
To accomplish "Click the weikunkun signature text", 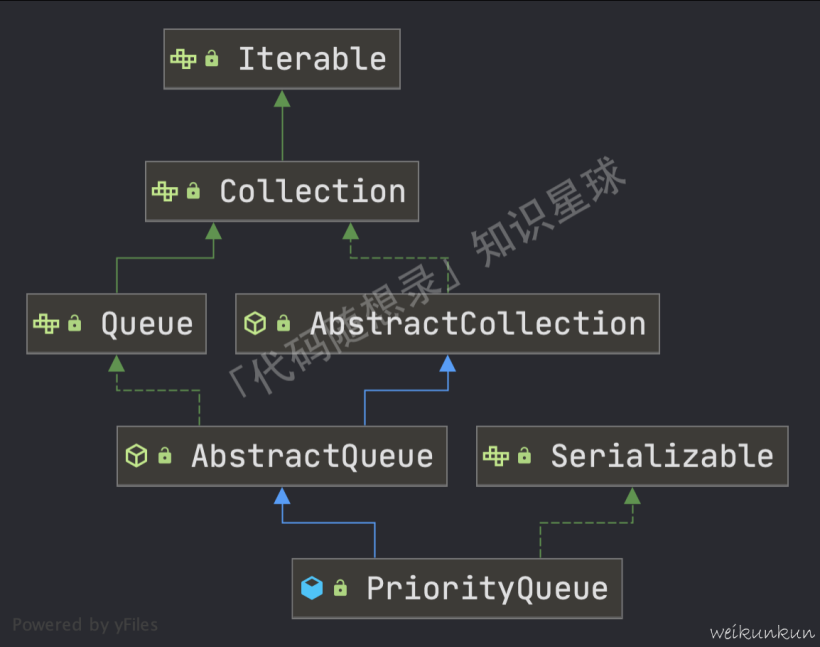I will pos(762,632).
